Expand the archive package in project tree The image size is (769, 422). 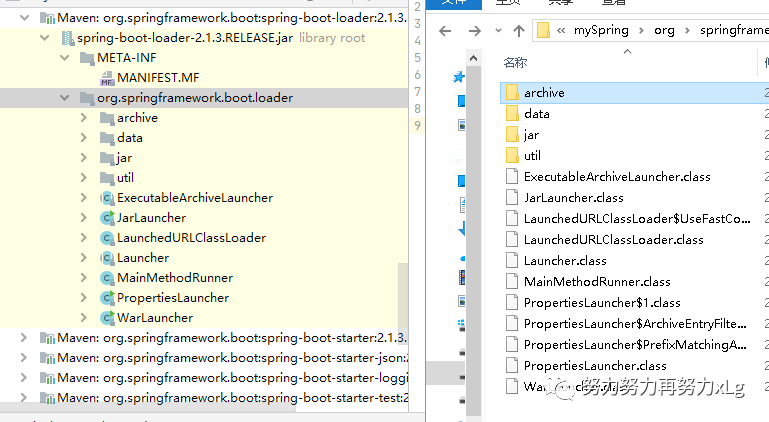[83, 118]
